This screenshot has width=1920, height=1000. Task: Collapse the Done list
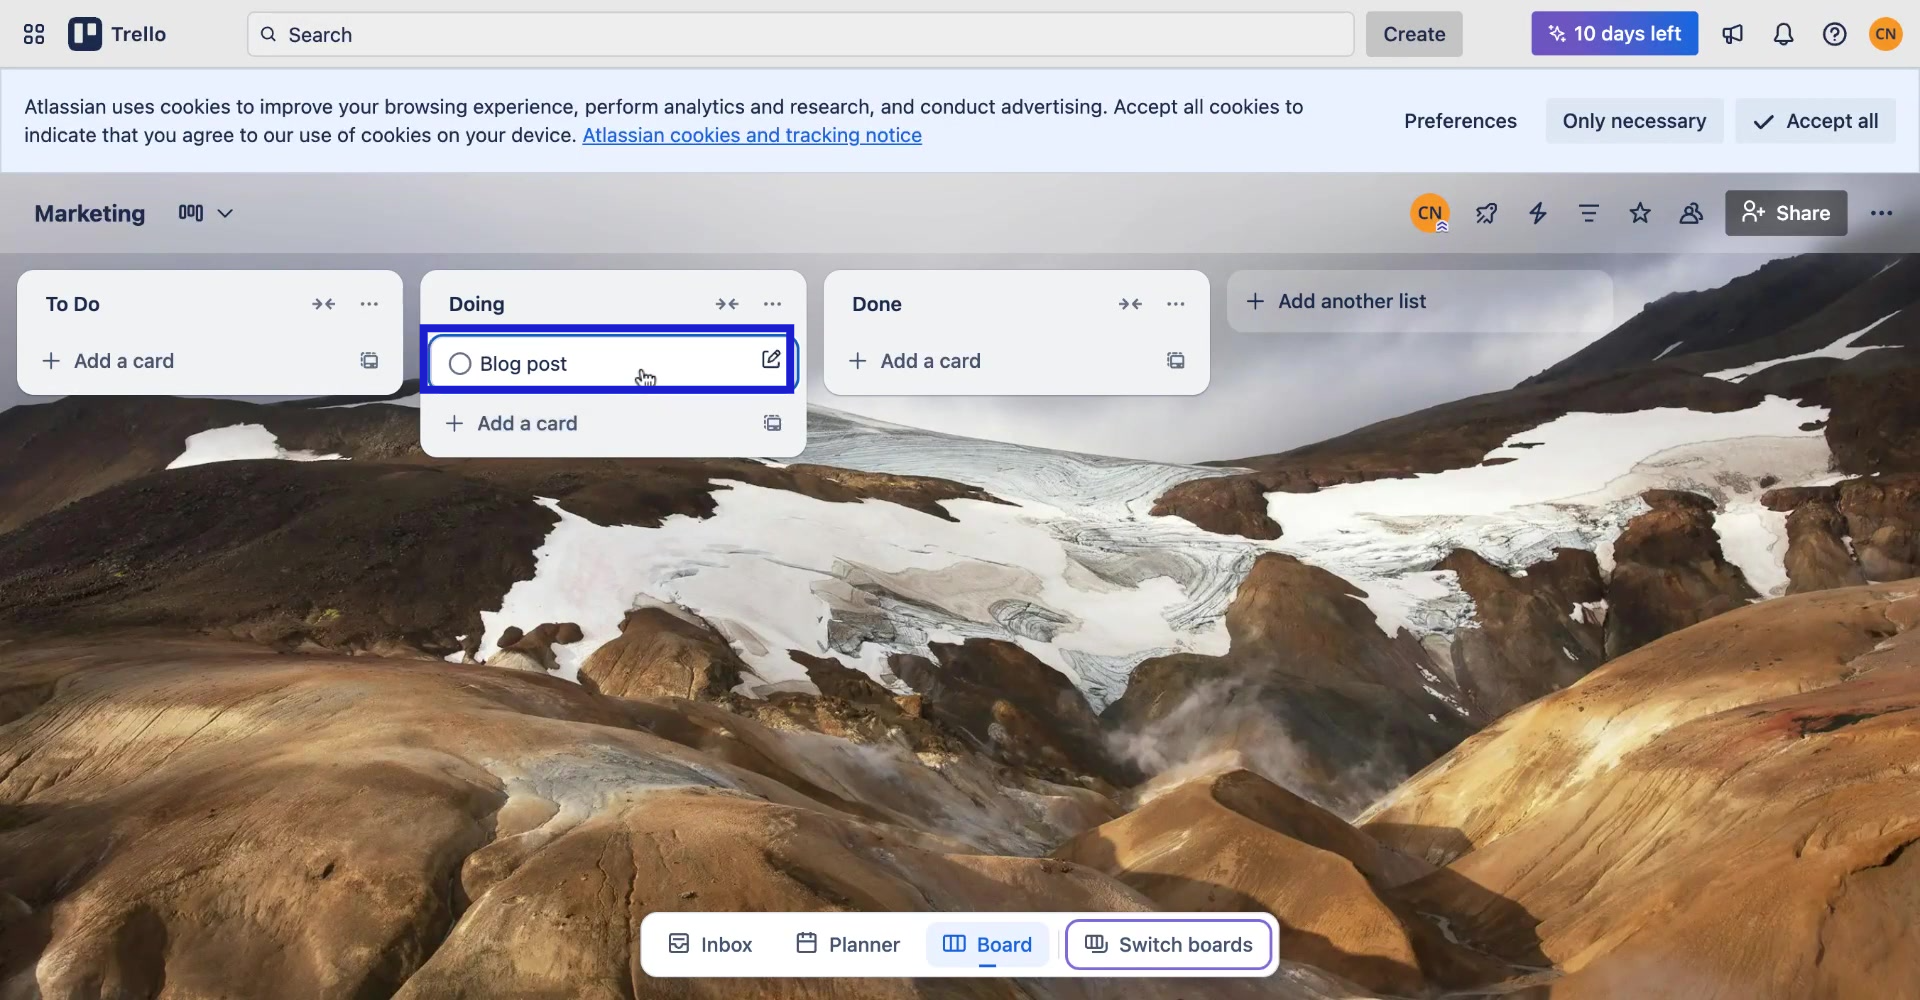point(1130,304)
